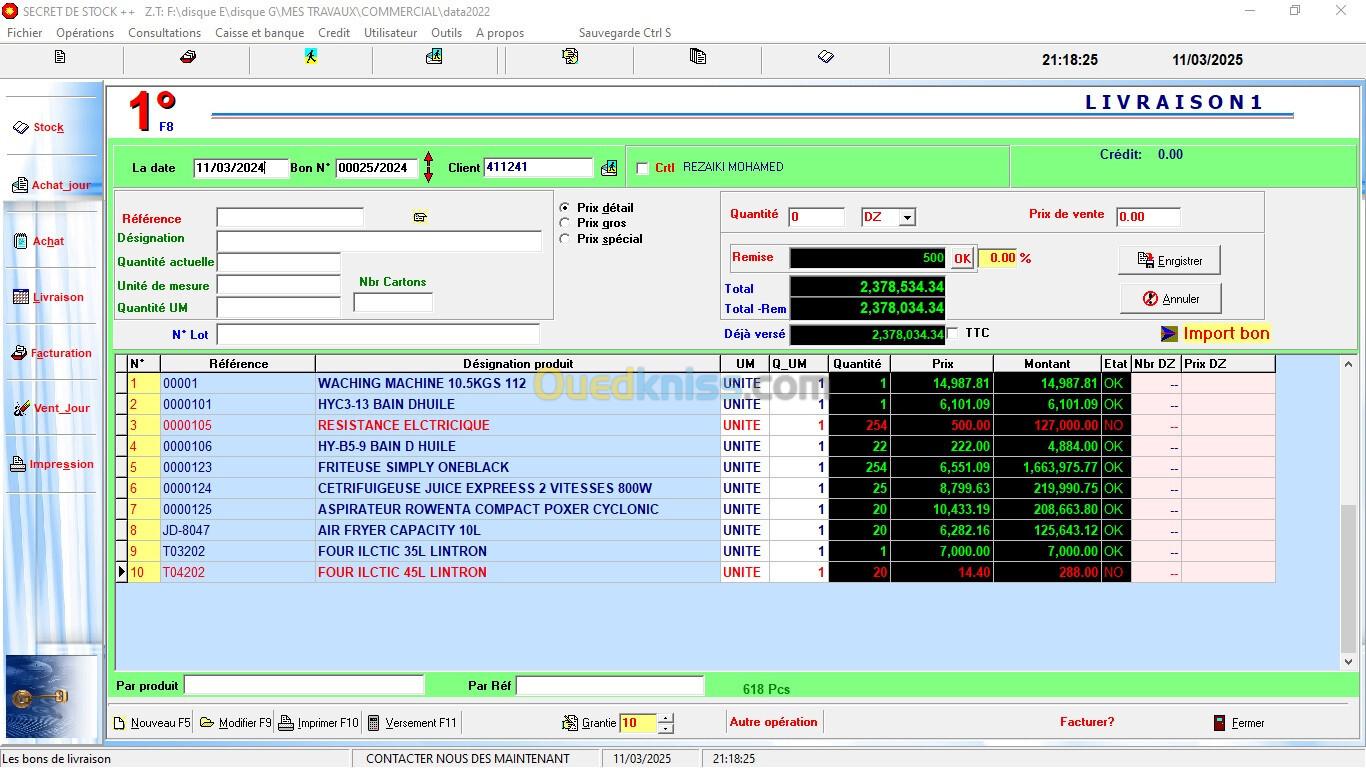Image resolution: width=1366 pixels, height=768 pixels.
Task: Choose the Prix spécial option
Action: 565,239
